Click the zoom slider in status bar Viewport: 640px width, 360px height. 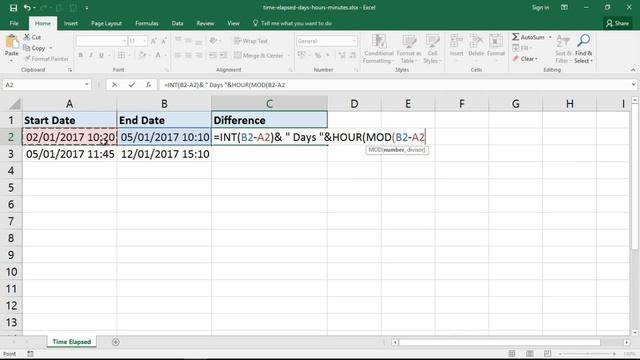pos(587,353)
